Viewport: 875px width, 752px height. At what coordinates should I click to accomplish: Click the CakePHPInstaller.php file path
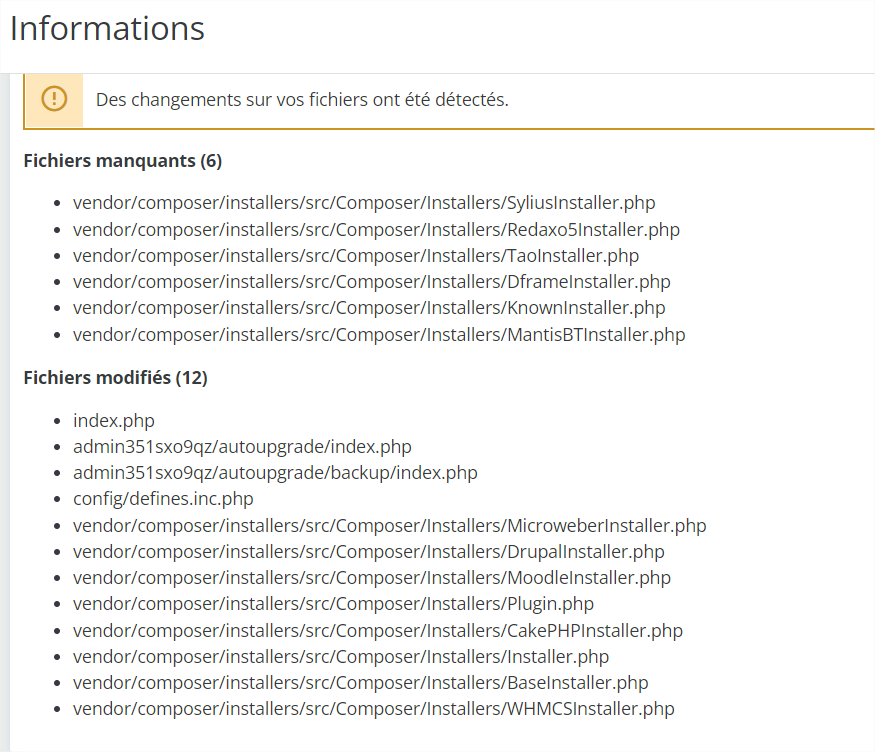click(x=378, y=631)
